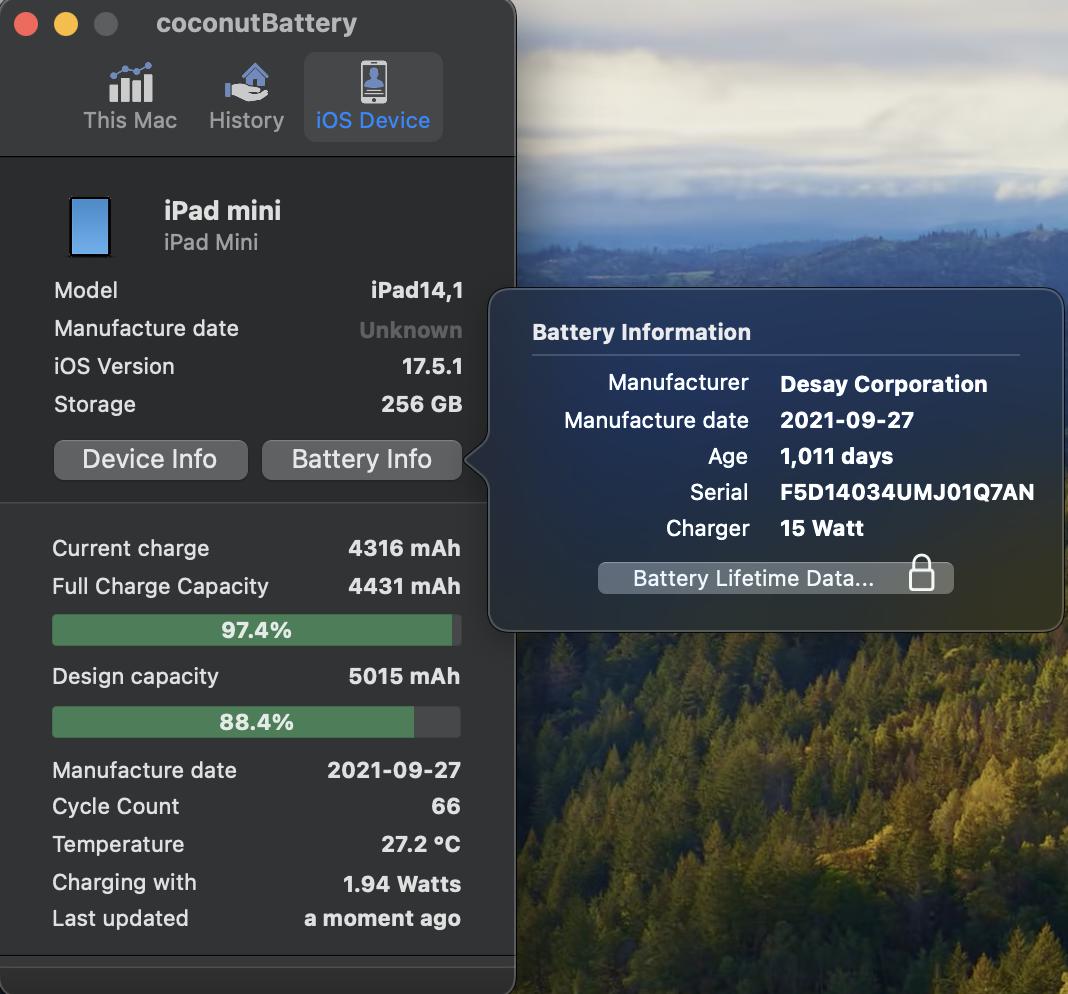The height and width of the screenshot is (994, 1068).
Task: Click Full Charge Capacity 4431 mAh value
Action: click(405, 586)
